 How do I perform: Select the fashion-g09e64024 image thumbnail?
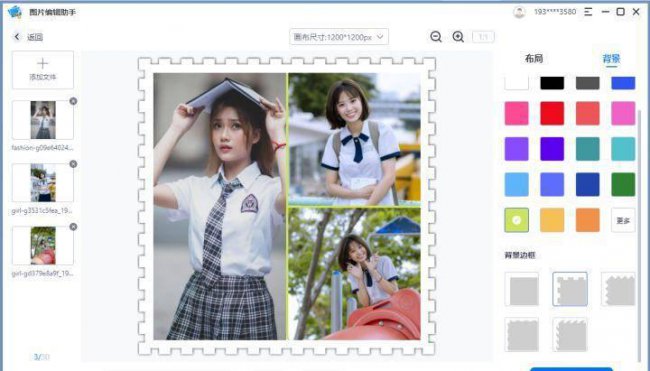pyautogui.click(x=43, y=120)
